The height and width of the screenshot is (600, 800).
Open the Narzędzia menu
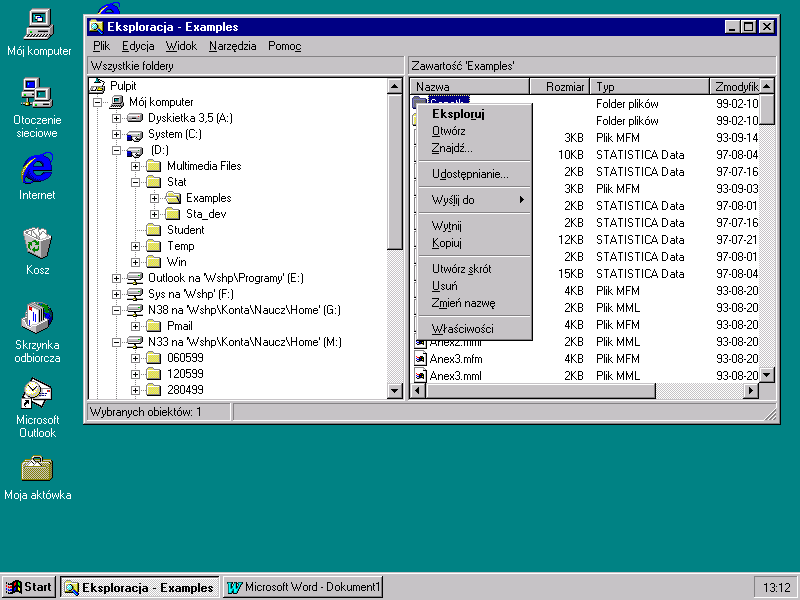pyautogui.click(x=232, y=46)
